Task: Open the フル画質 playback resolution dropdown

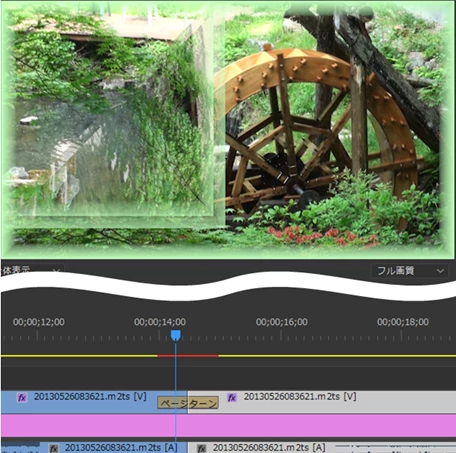Action: 410,271
